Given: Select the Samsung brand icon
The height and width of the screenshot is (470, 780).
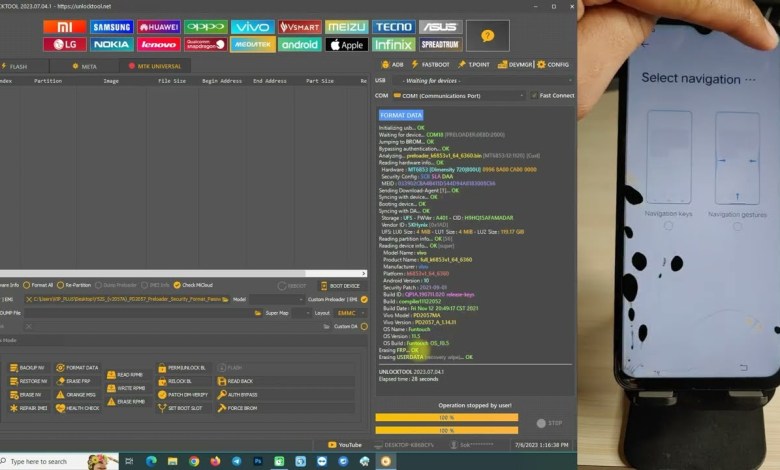Looking at the screenshot, I should (x=111, y=27).
